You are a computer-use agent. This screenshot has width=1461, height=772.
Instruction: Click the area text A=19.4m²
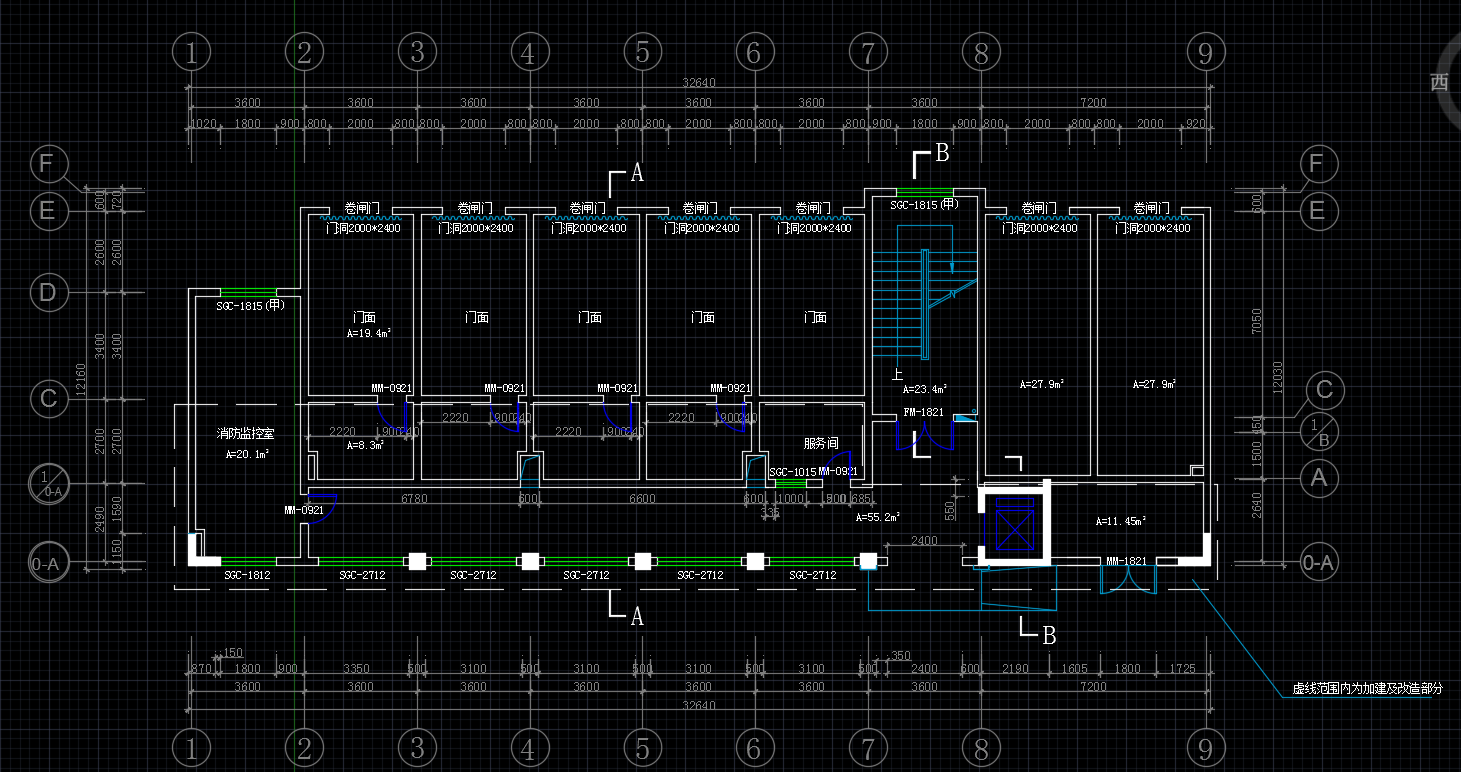(x=368, y=334)
